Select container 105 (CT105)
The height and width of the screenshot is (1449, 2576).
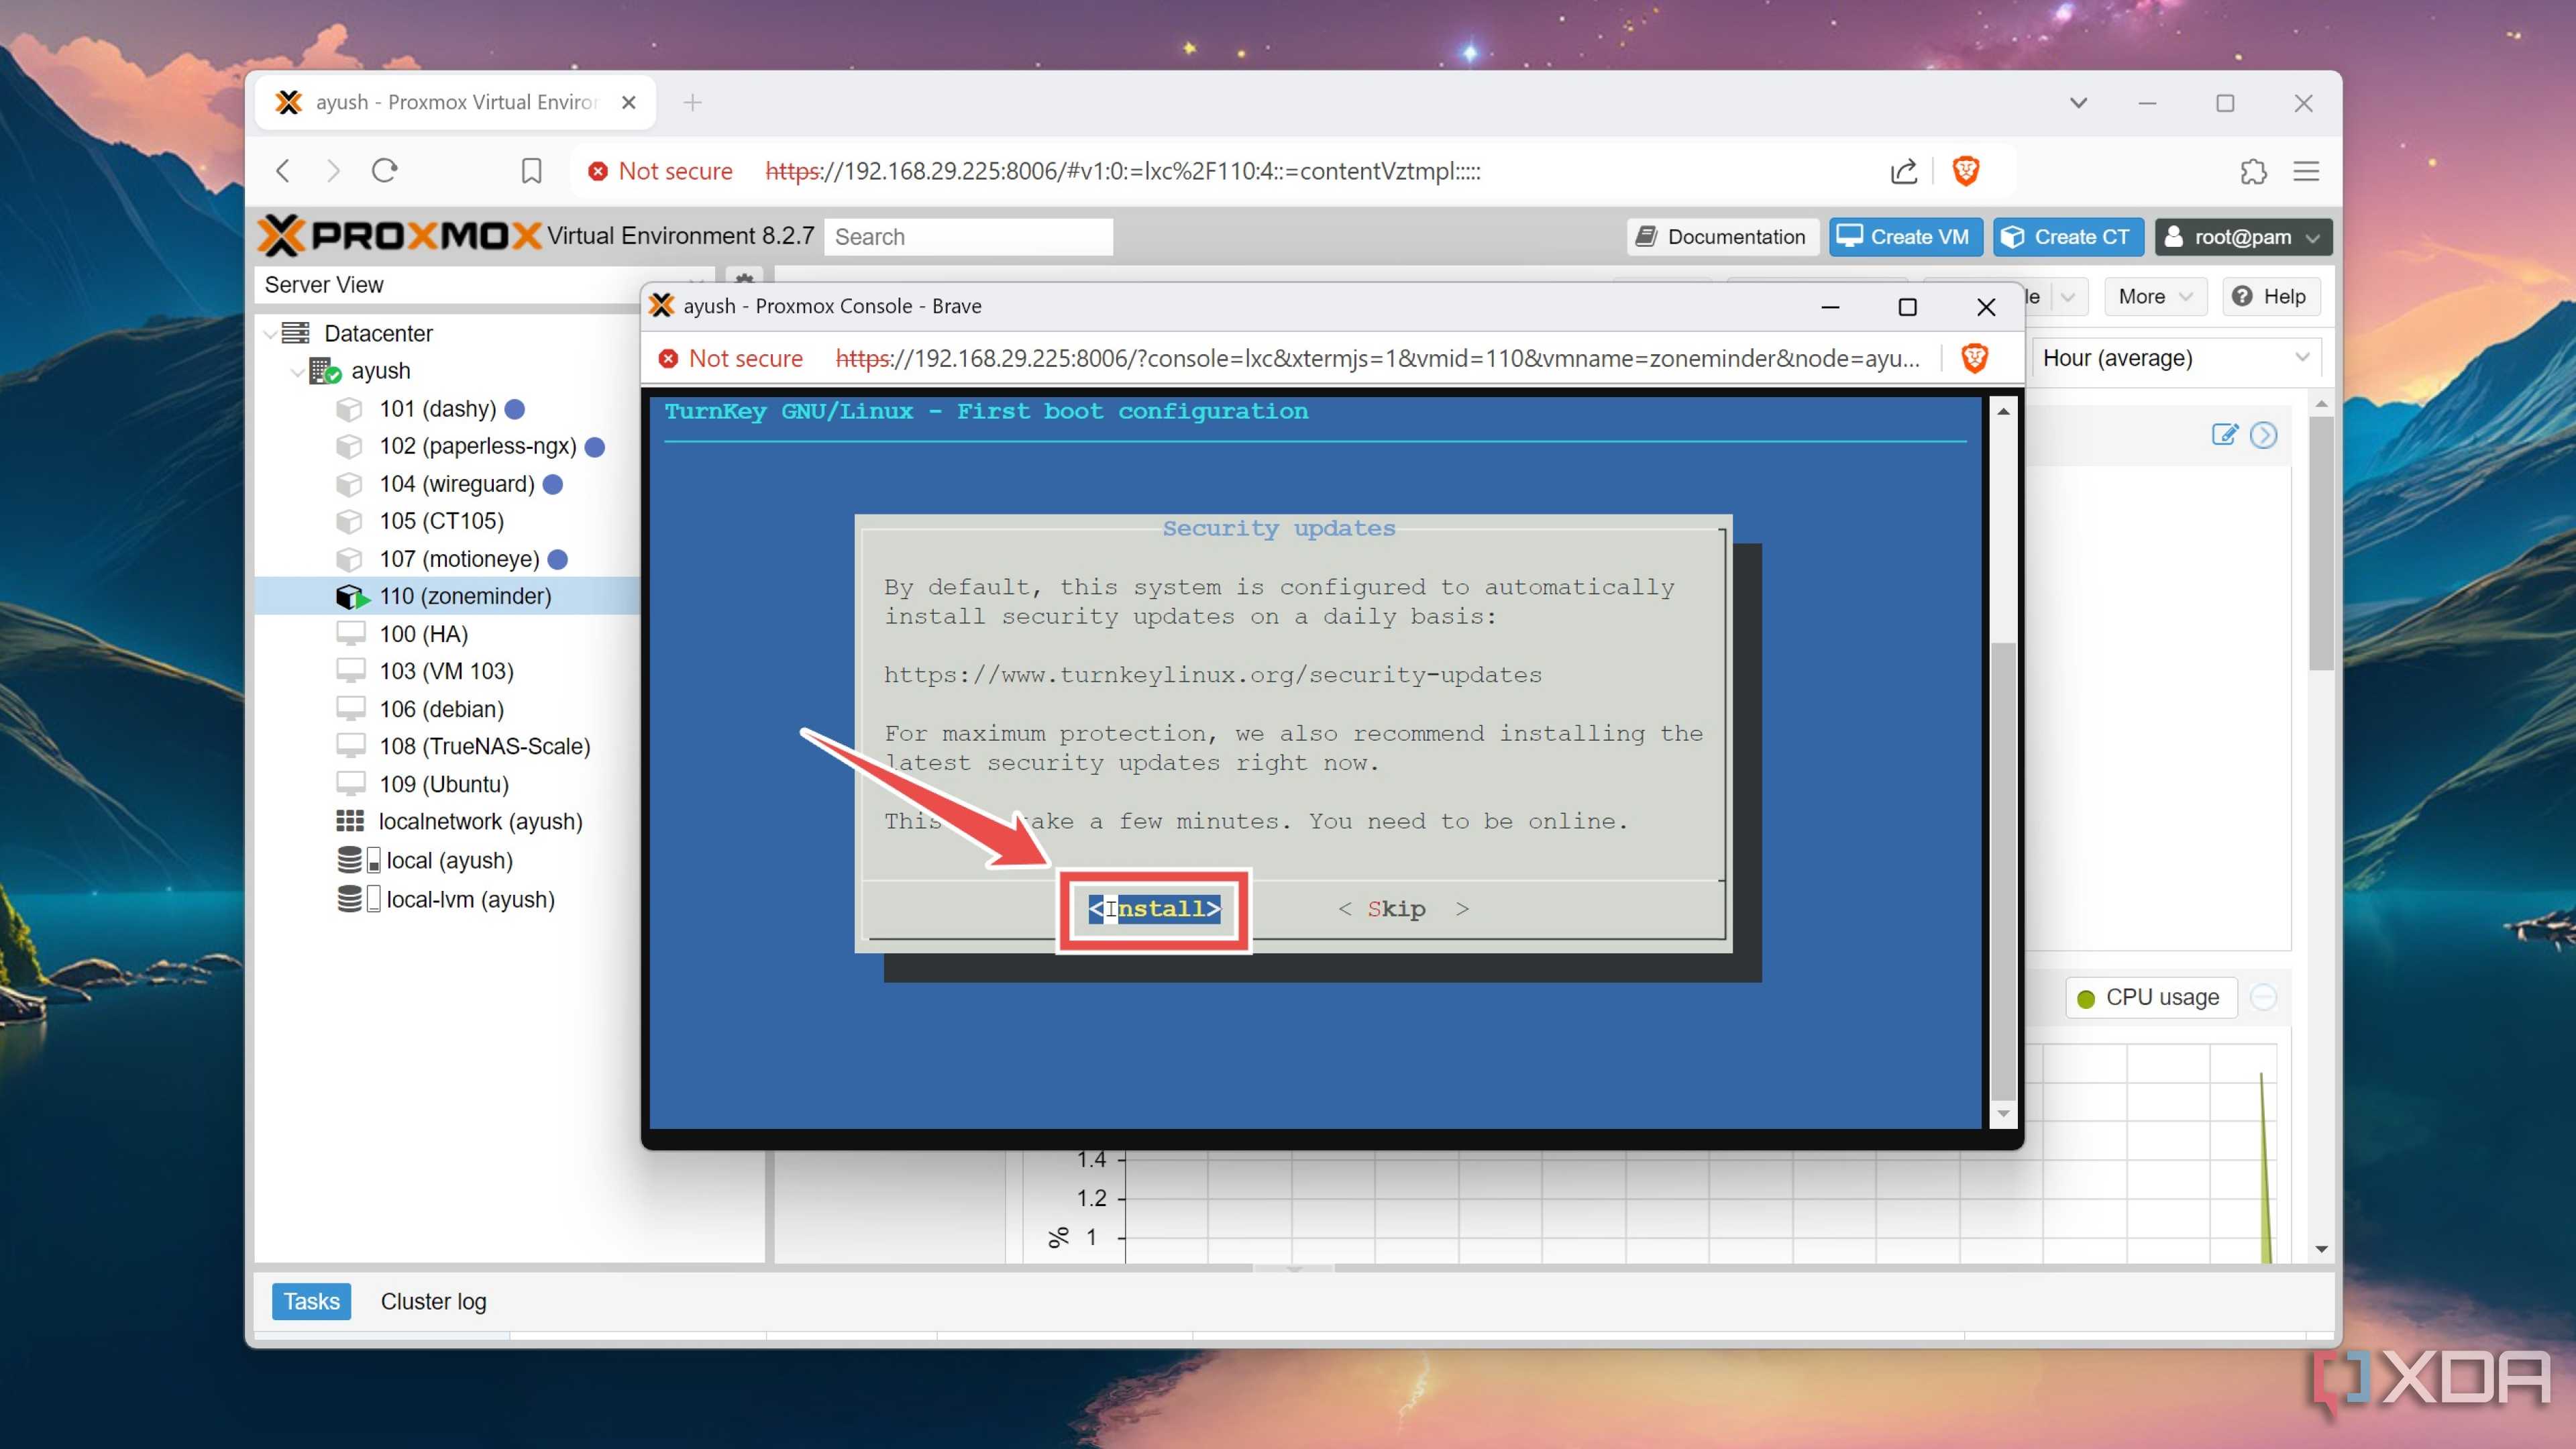click(x=441, y=521)
